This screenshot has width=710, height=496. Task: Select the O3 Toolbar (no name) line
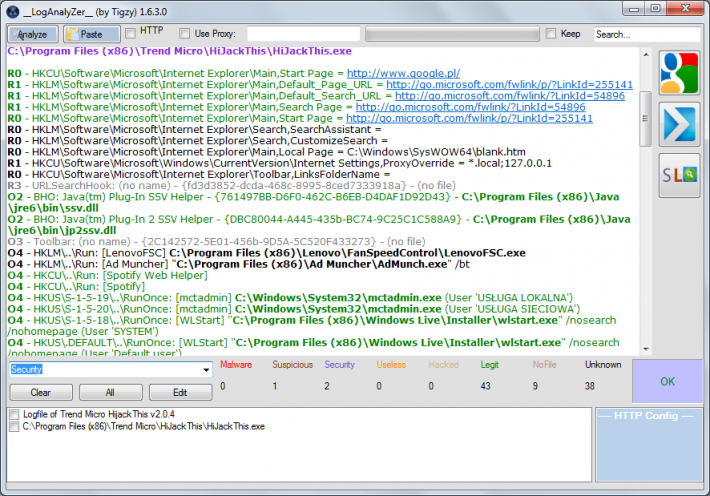tap(217, 242)
